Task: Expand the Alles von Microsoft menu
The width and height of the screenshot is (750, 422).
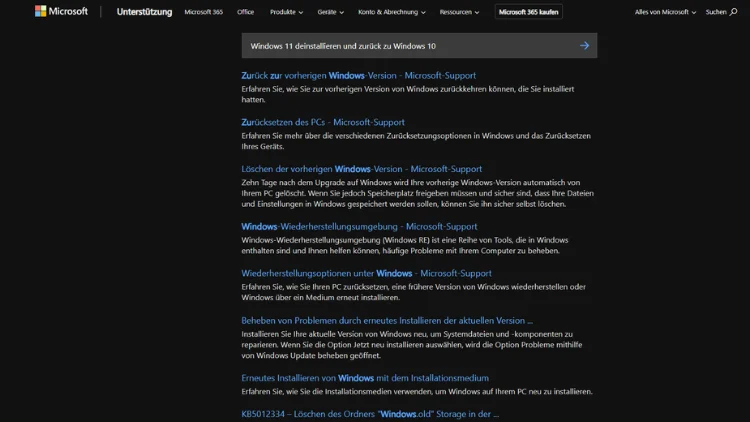Action: click(665, 12)
